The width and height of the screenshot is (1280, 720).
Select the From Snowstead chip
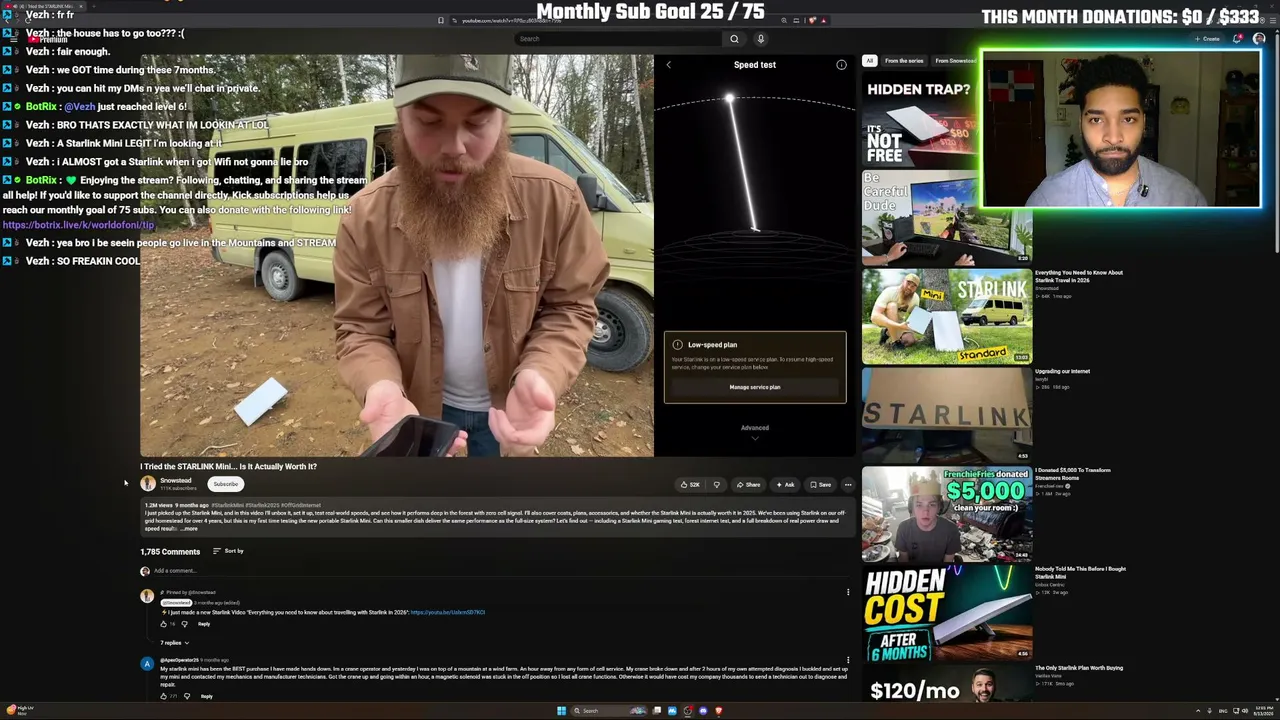955,61
